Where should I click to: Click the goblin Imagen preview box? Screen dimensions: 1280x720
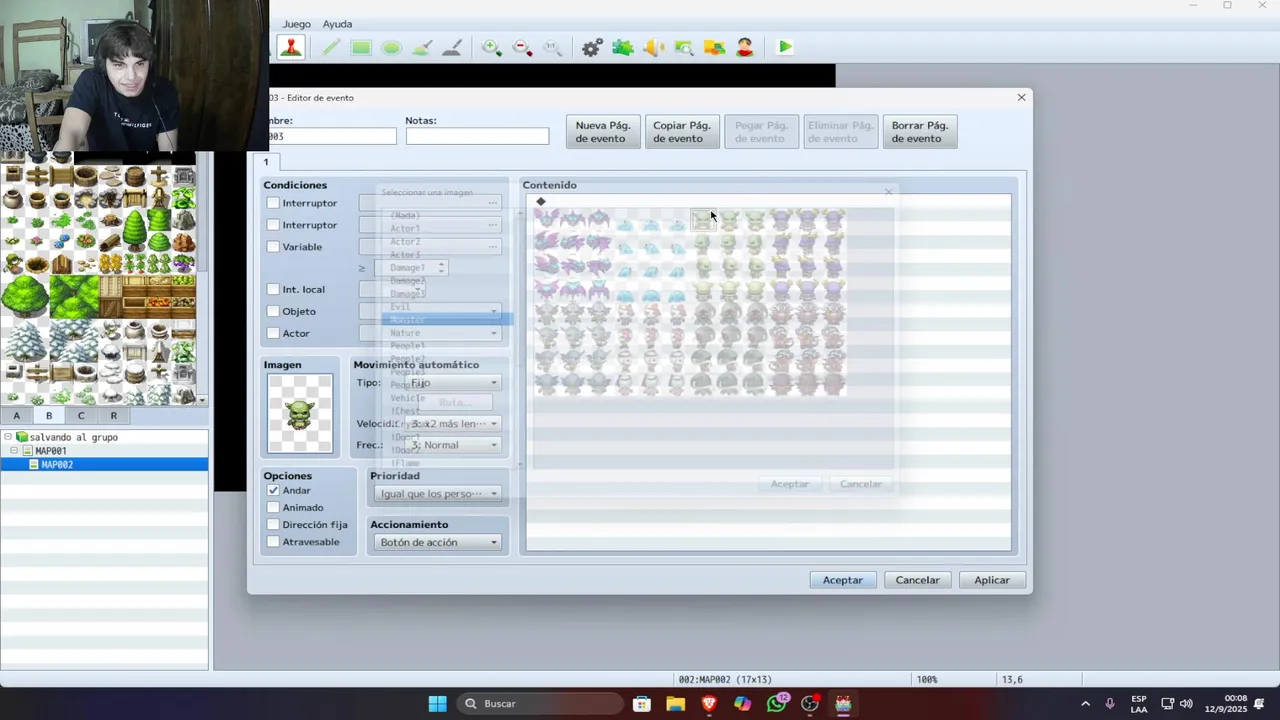click(300, 414)
